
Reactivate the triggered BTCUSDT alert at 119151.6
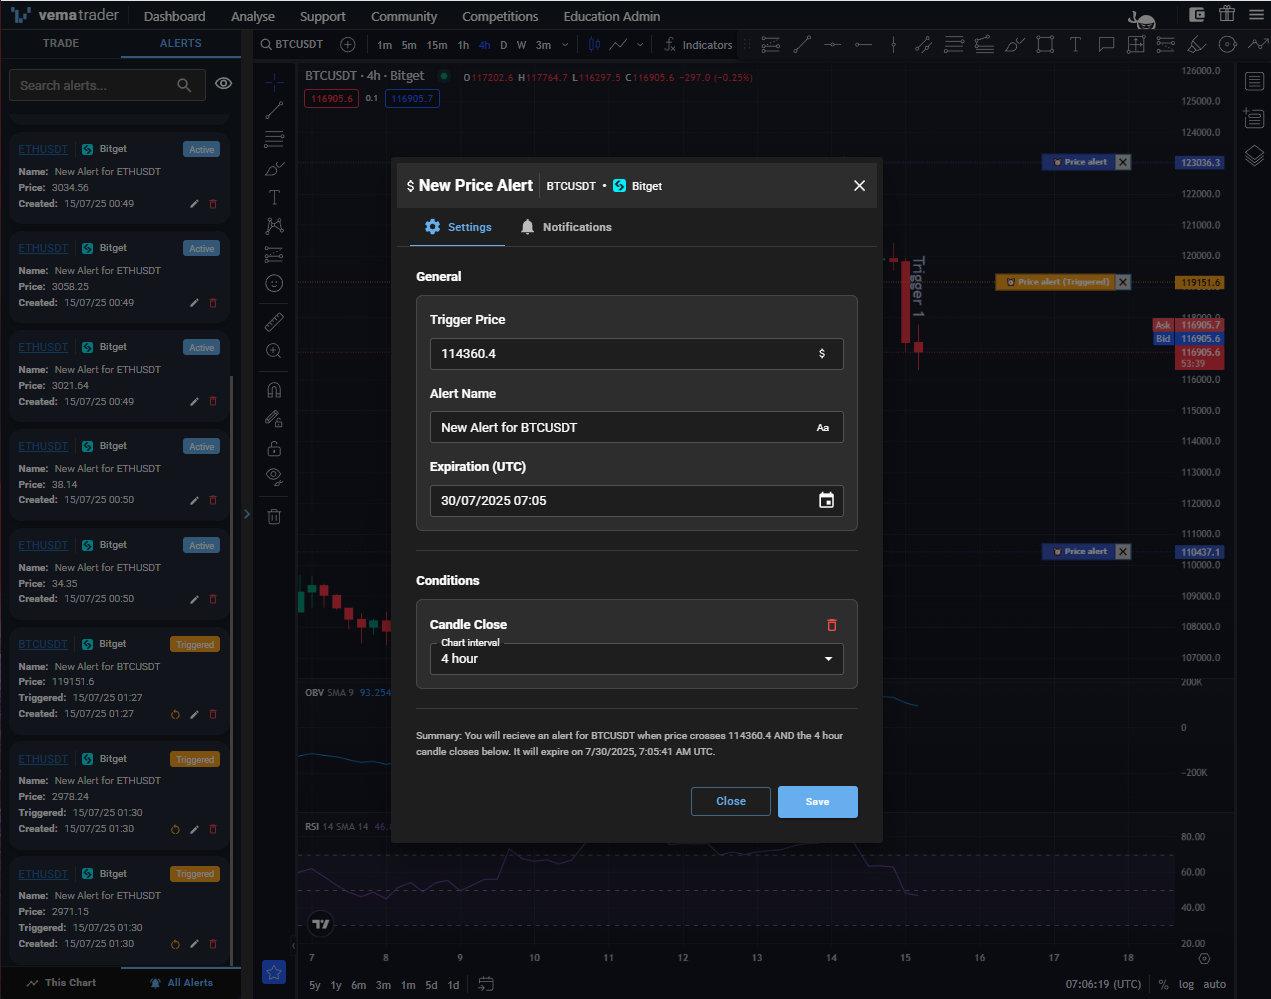tap(175, 714)
